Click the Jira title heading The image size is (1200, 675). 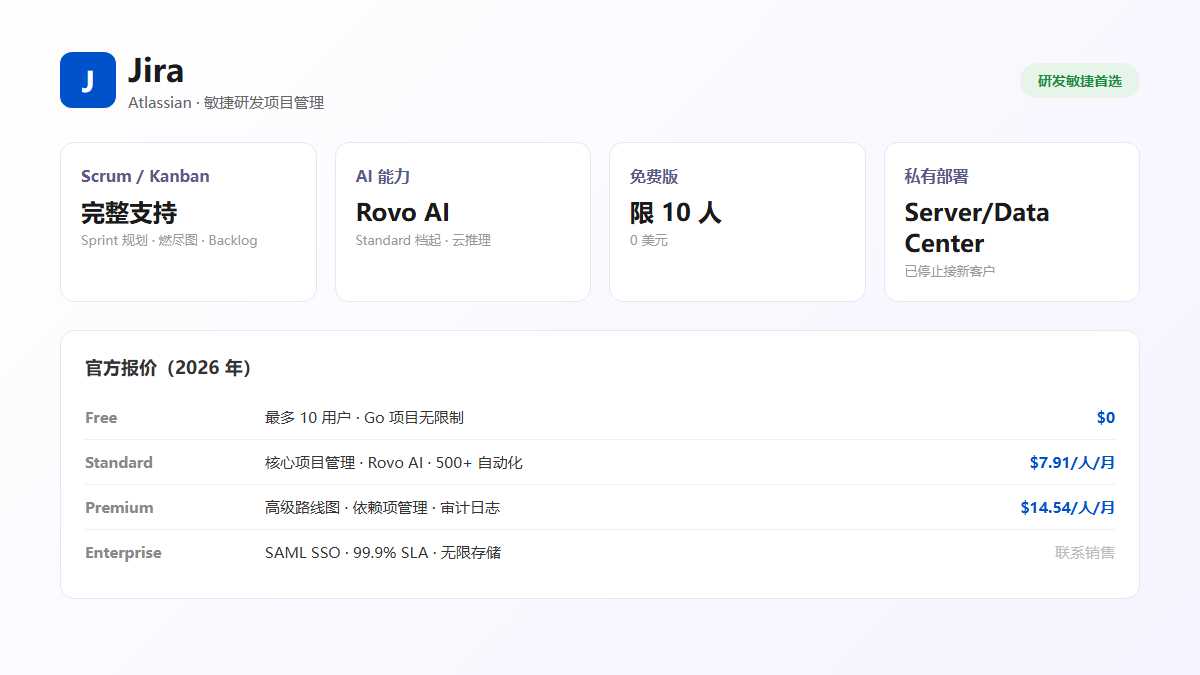click(x=156, y=70)
